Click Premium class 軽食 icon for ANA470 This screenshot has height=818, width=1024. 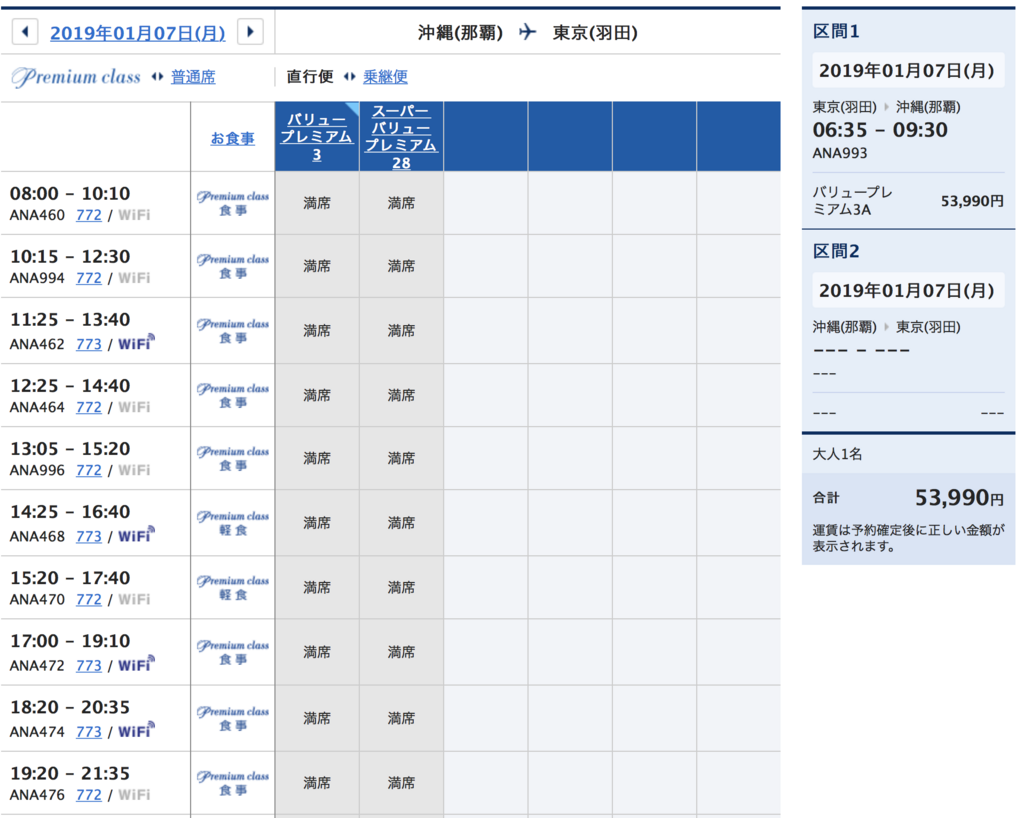(232, 588)
